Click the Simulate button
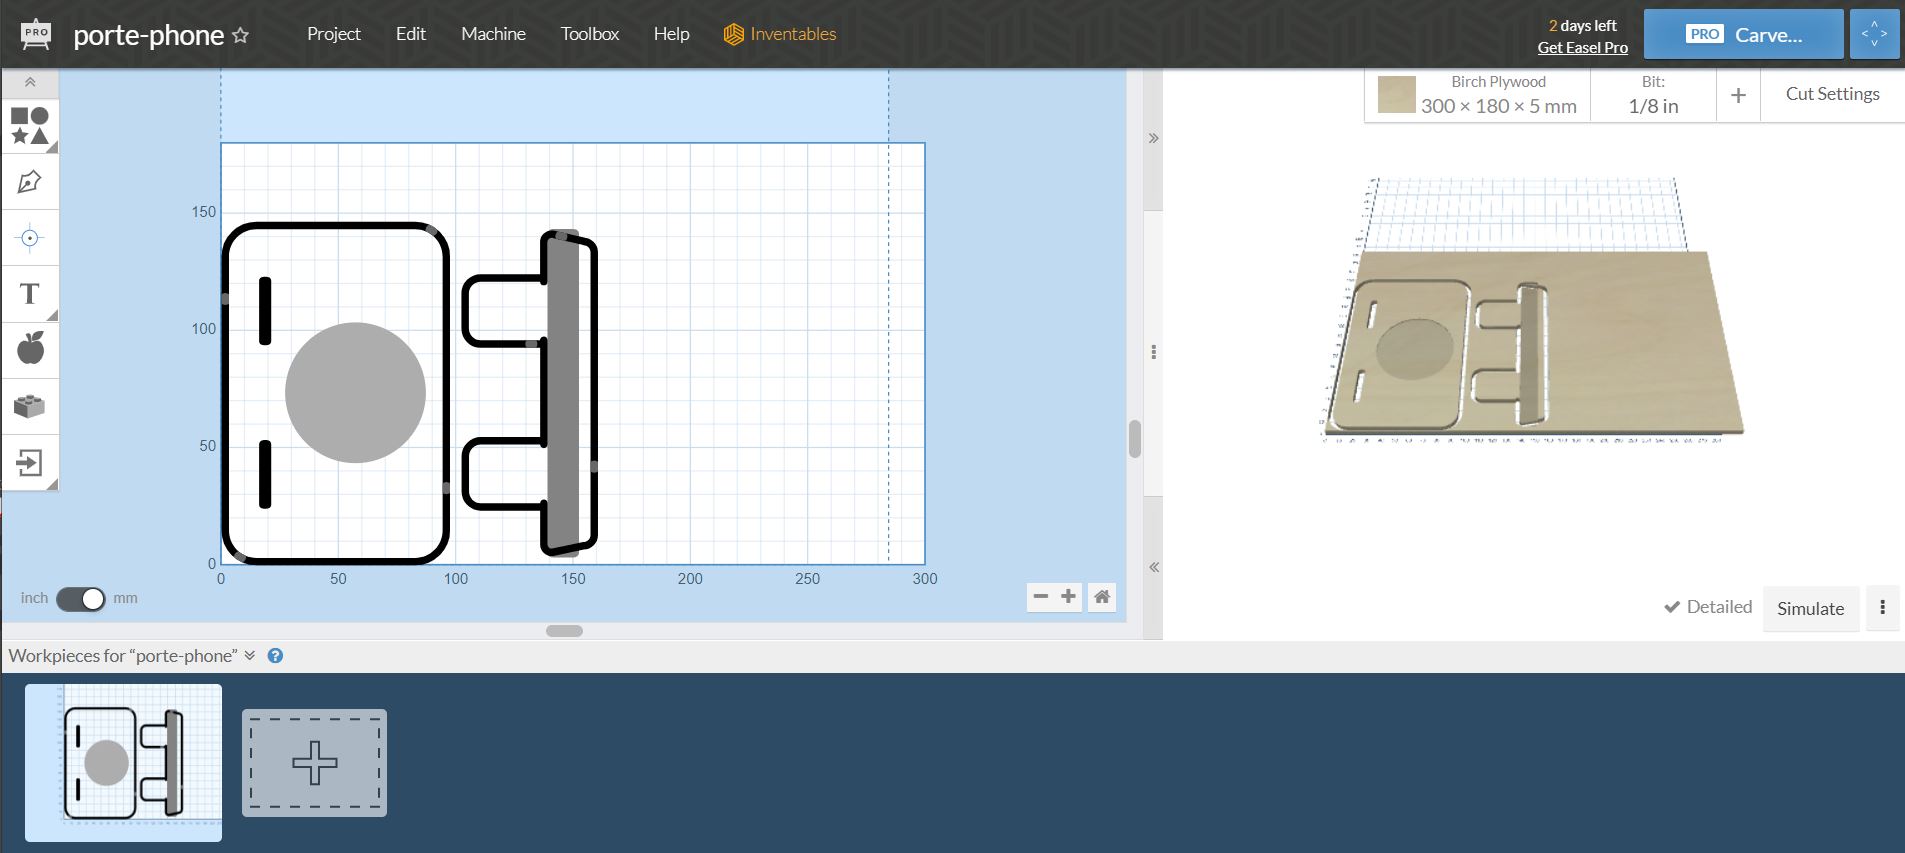The image size is (1905, 853). pos(1810,608)
